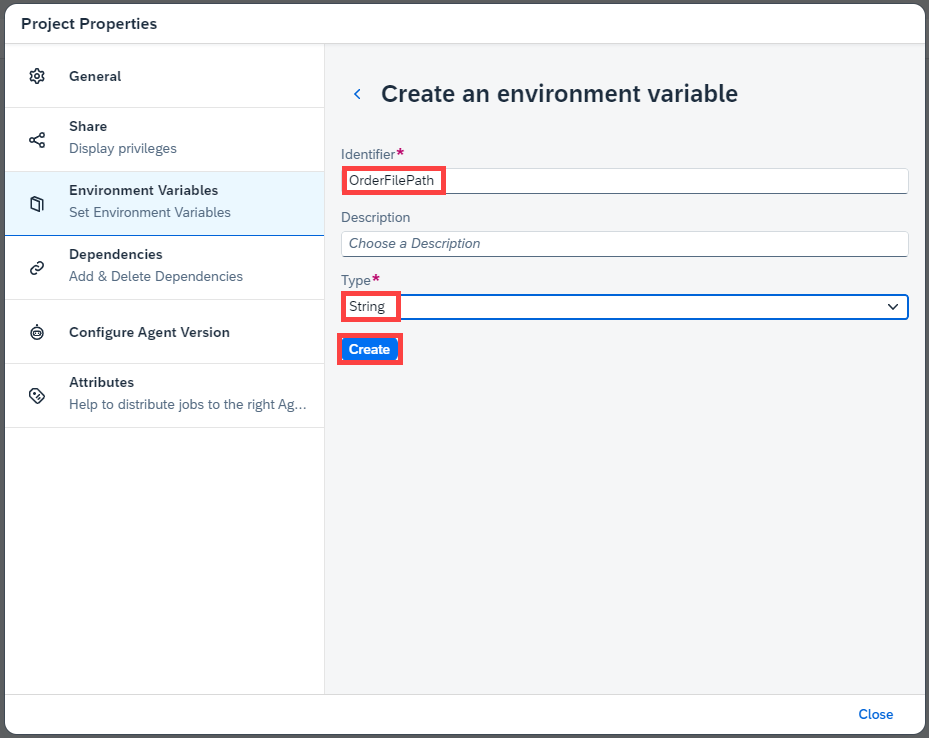
Task: Click the General gear icon
Action: coord(37,76)
